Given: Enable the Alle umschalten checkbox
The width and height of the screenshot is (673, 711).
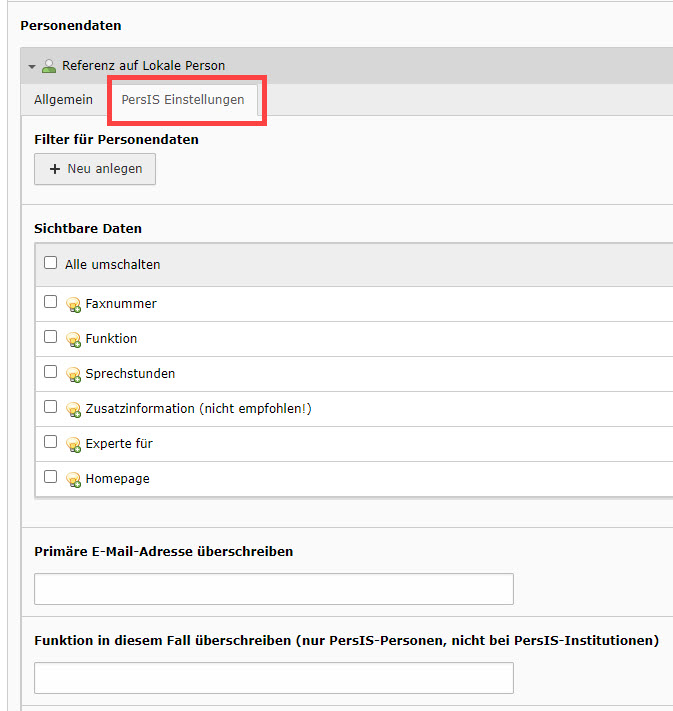Looking at the screenshot, I should point(51,263).
